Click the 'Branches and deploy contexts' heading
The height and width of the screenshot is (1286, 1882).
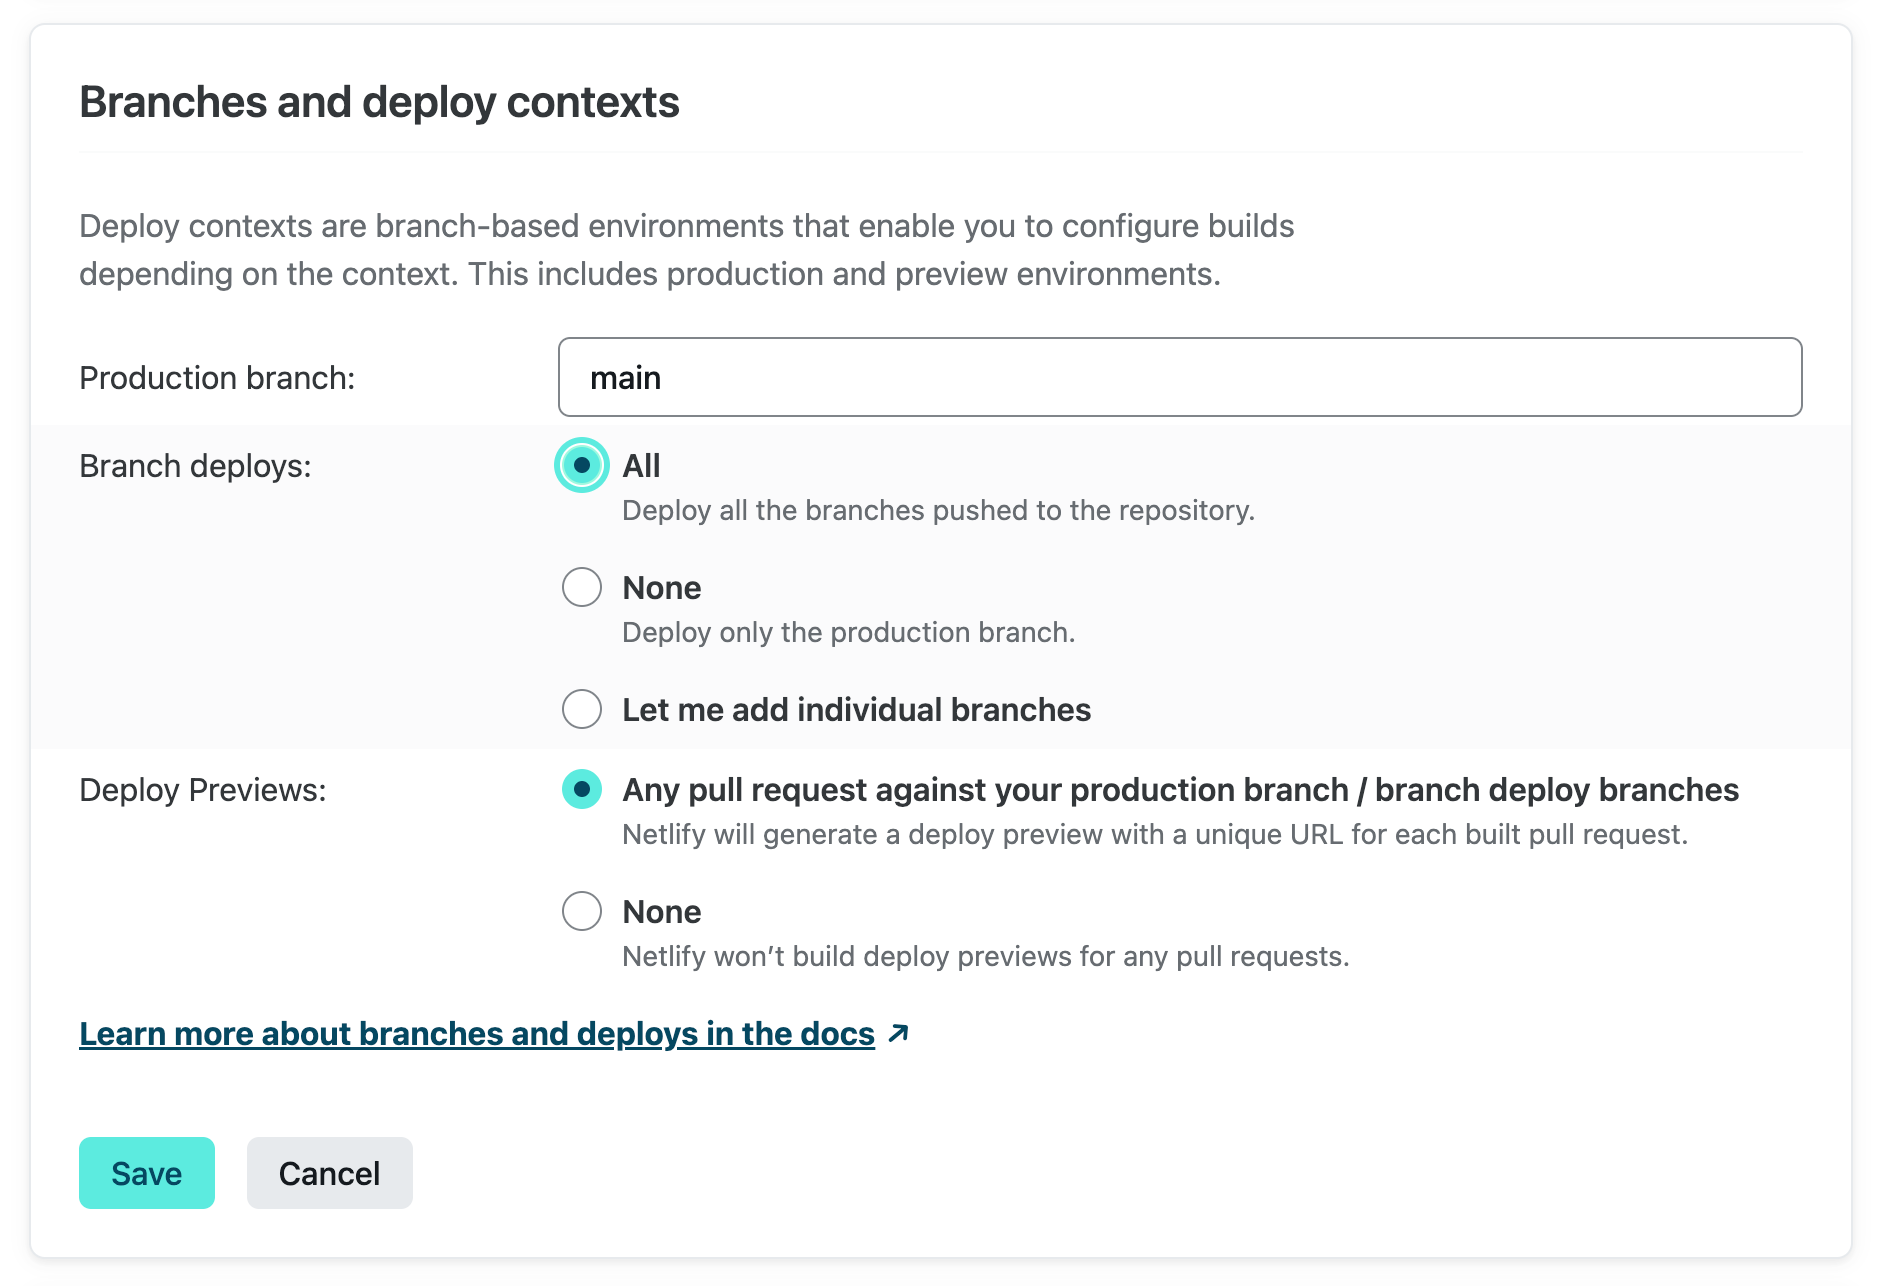click(379, 102)
